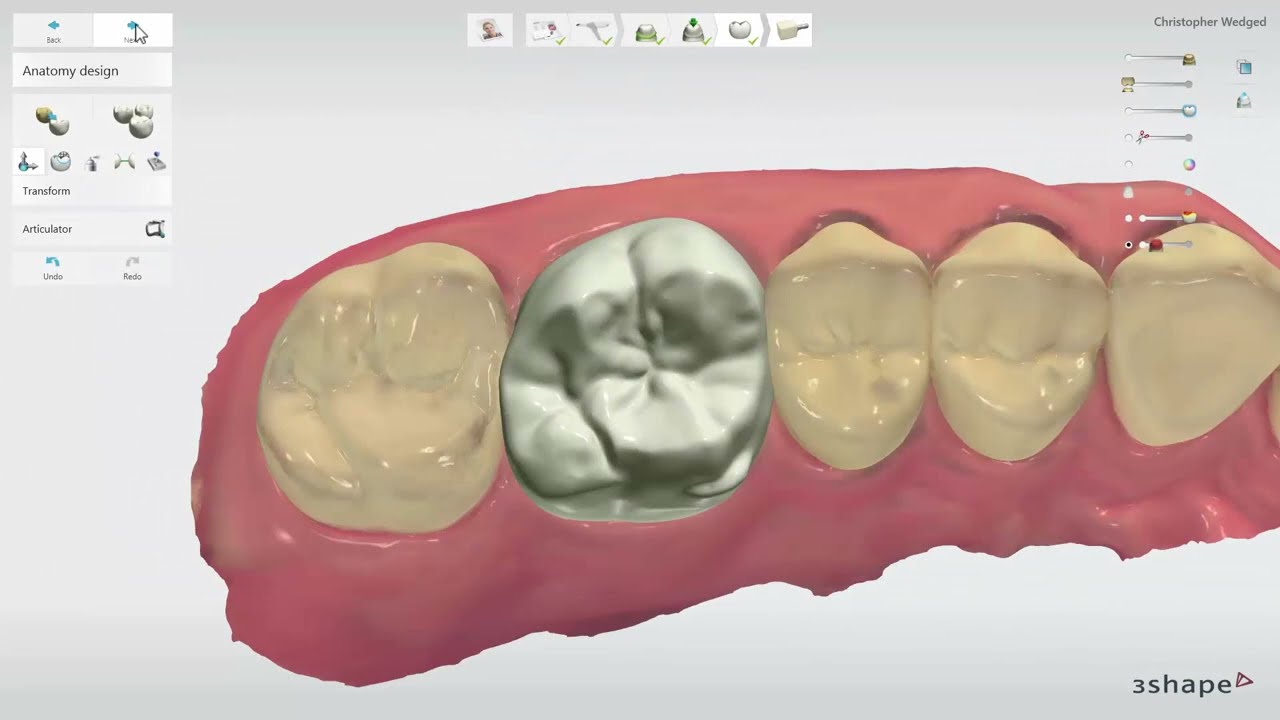Screen dimensions: 1280x720
Task: Open the order form workflow step
Action: point(547,30)
